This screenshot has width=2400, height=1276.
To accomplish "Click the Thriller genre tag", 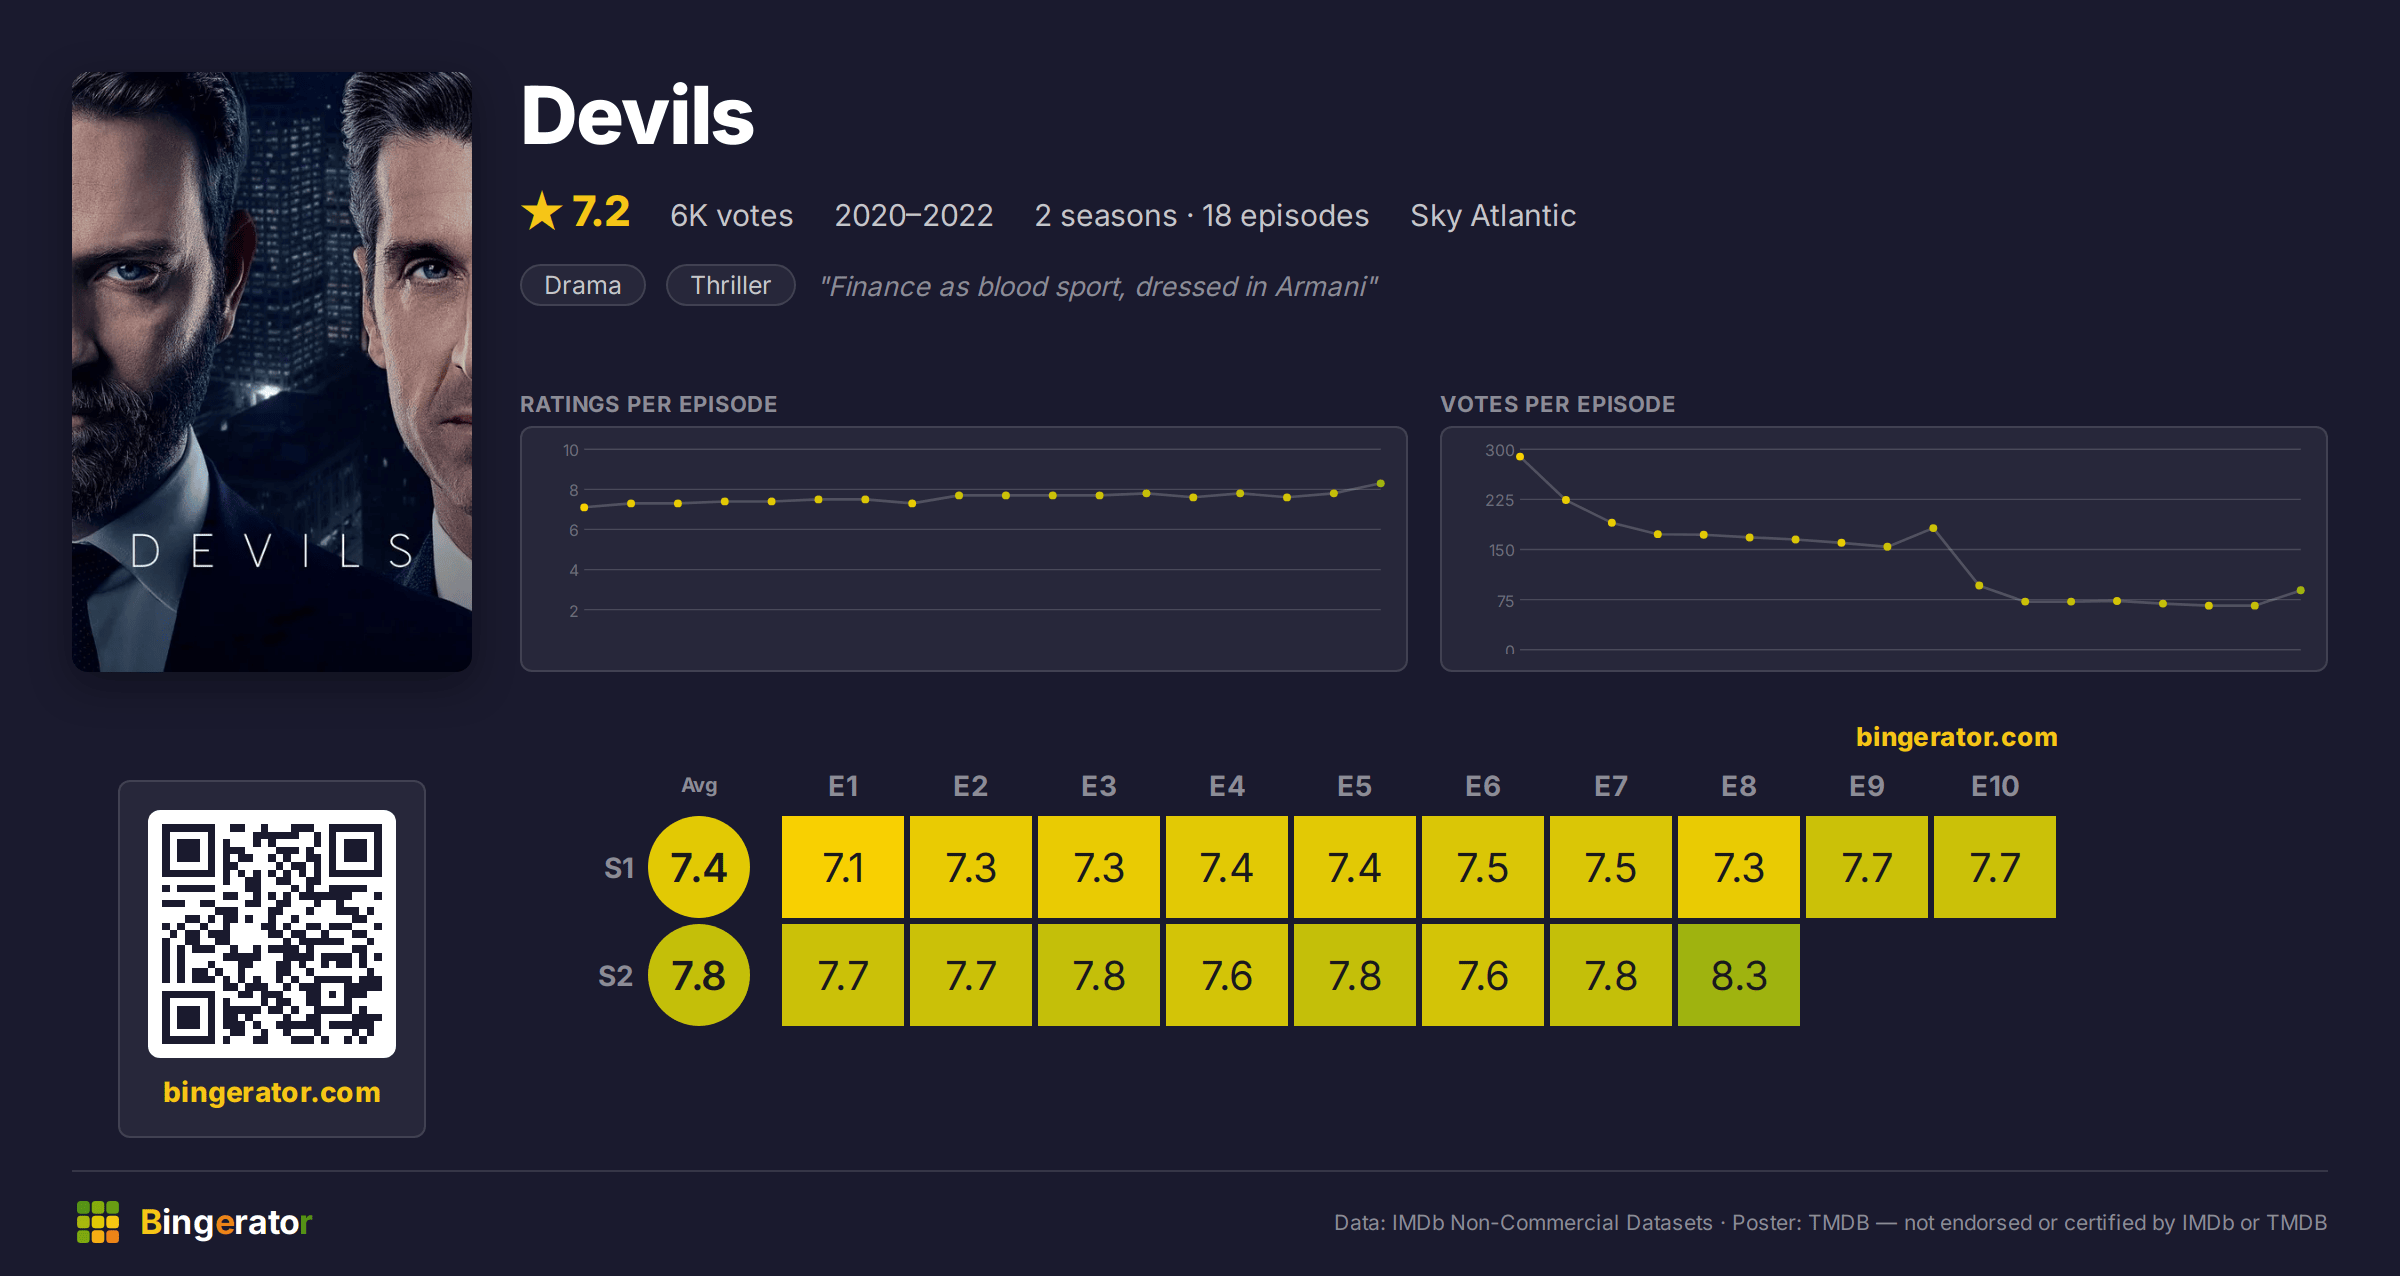I will click(731, 285).
